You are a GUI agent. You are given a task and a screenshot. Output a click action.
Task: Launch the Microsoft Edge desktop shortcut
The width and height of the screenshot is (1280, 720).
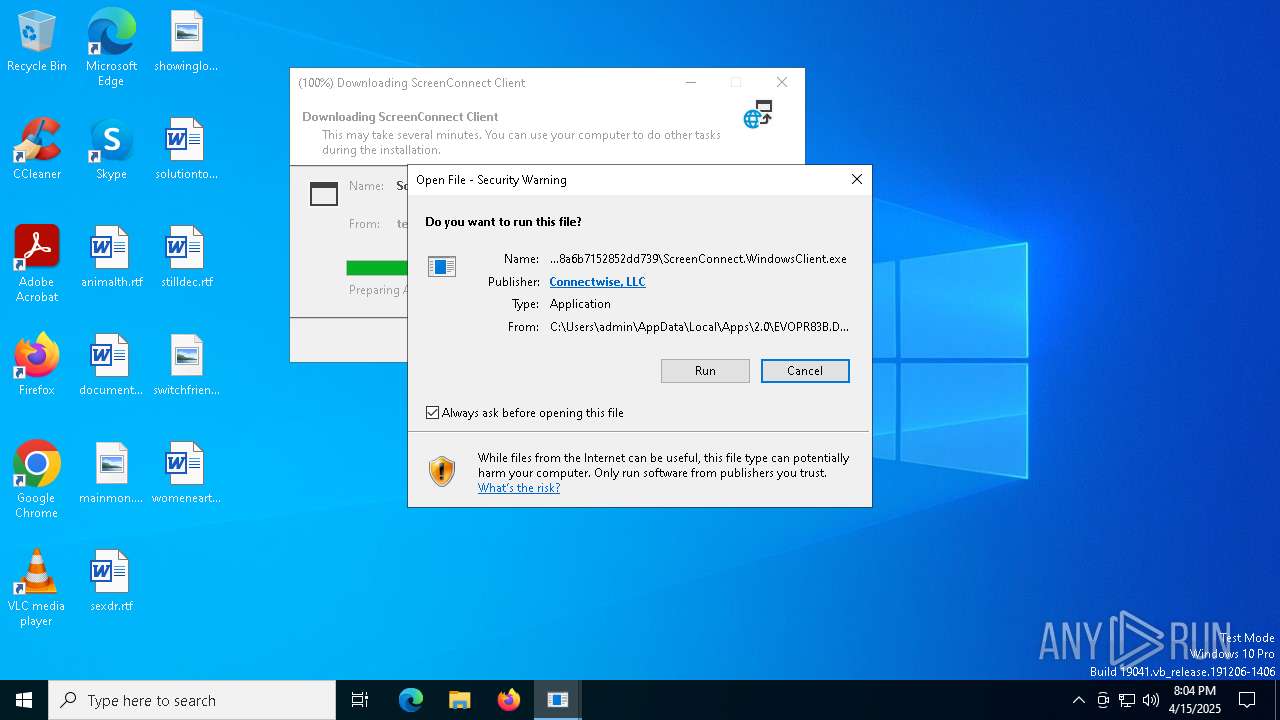111,48
